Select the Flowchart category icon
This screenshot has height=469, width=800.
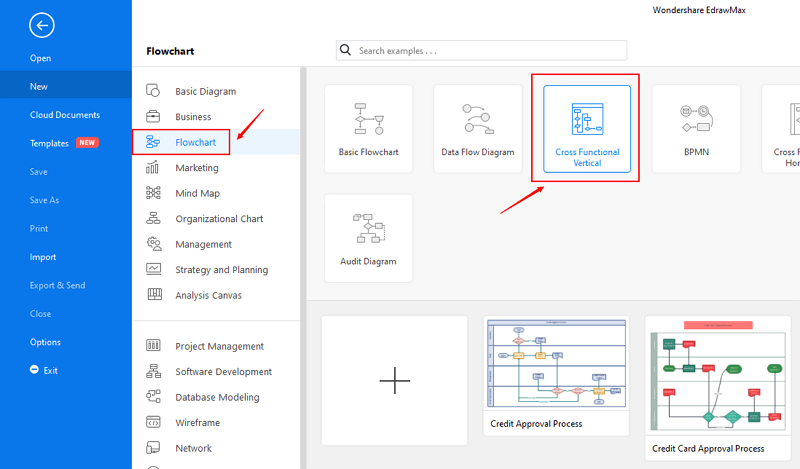(153, 142)
